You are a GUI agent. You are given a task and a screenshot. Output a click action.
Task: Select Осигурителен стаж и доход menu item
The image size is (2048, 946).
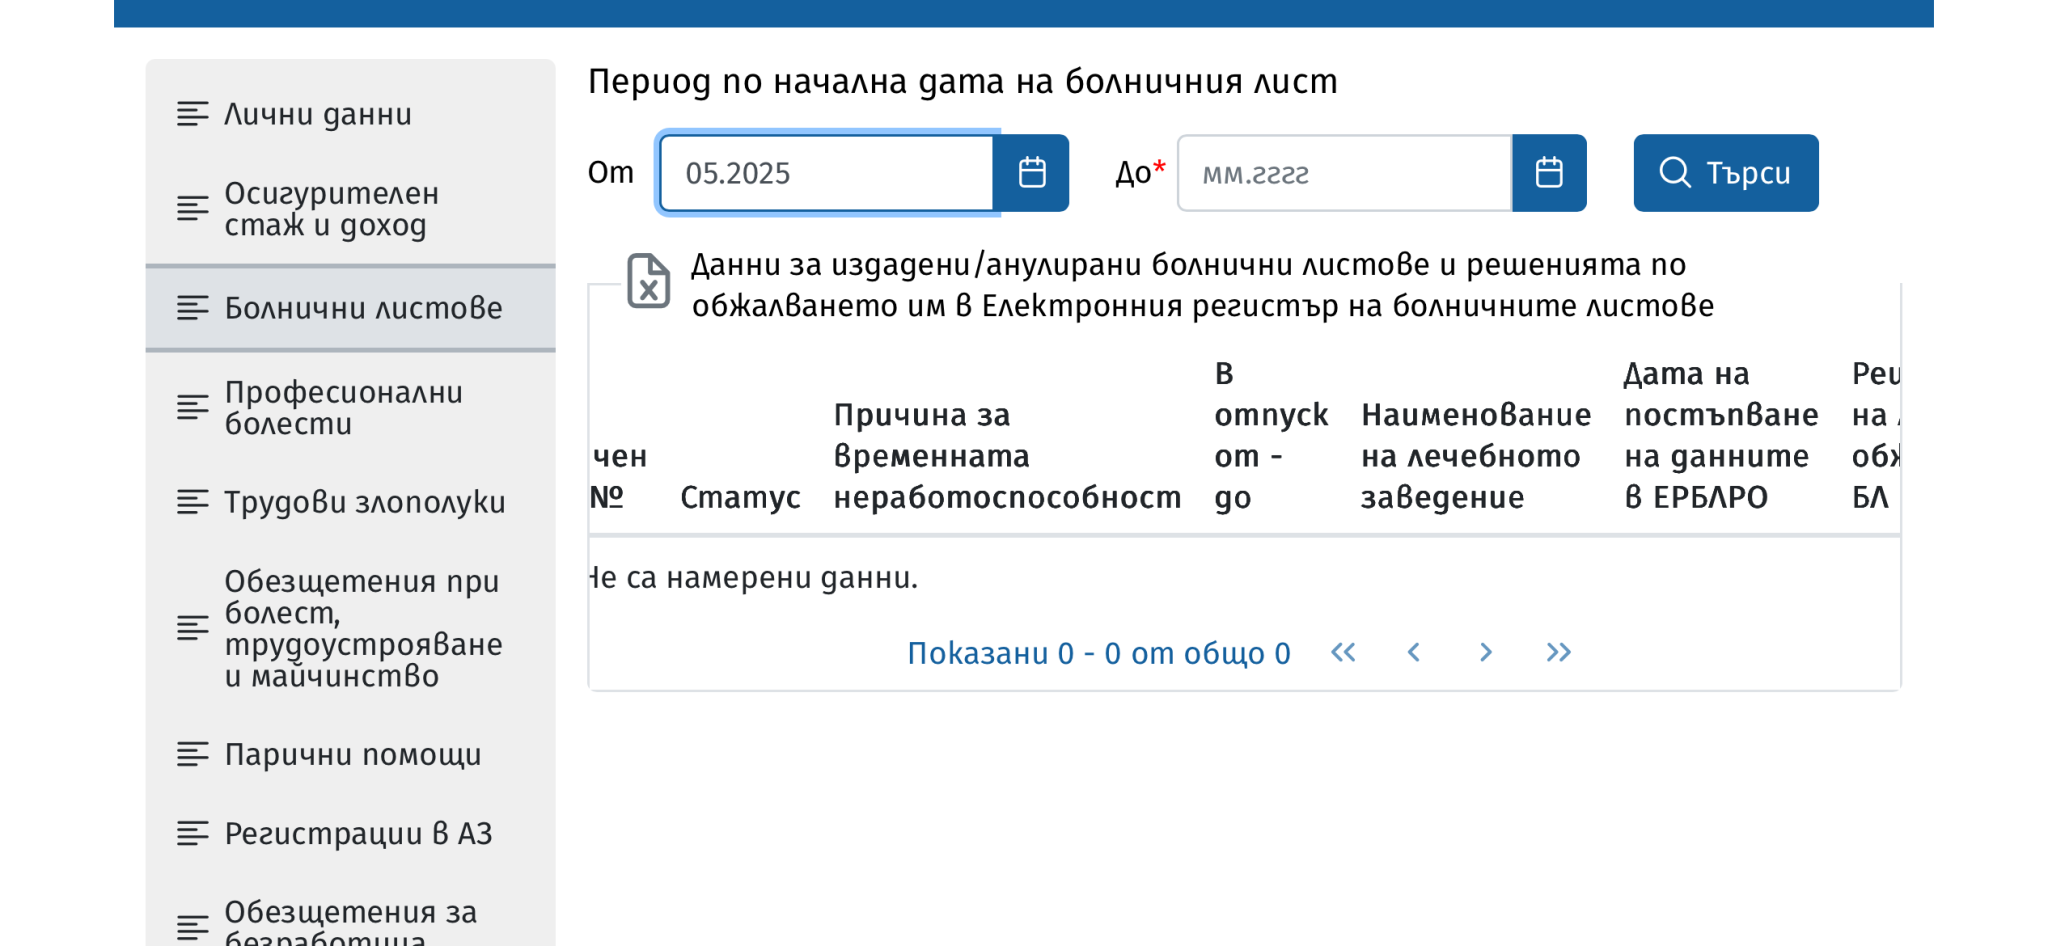(331, 209)
